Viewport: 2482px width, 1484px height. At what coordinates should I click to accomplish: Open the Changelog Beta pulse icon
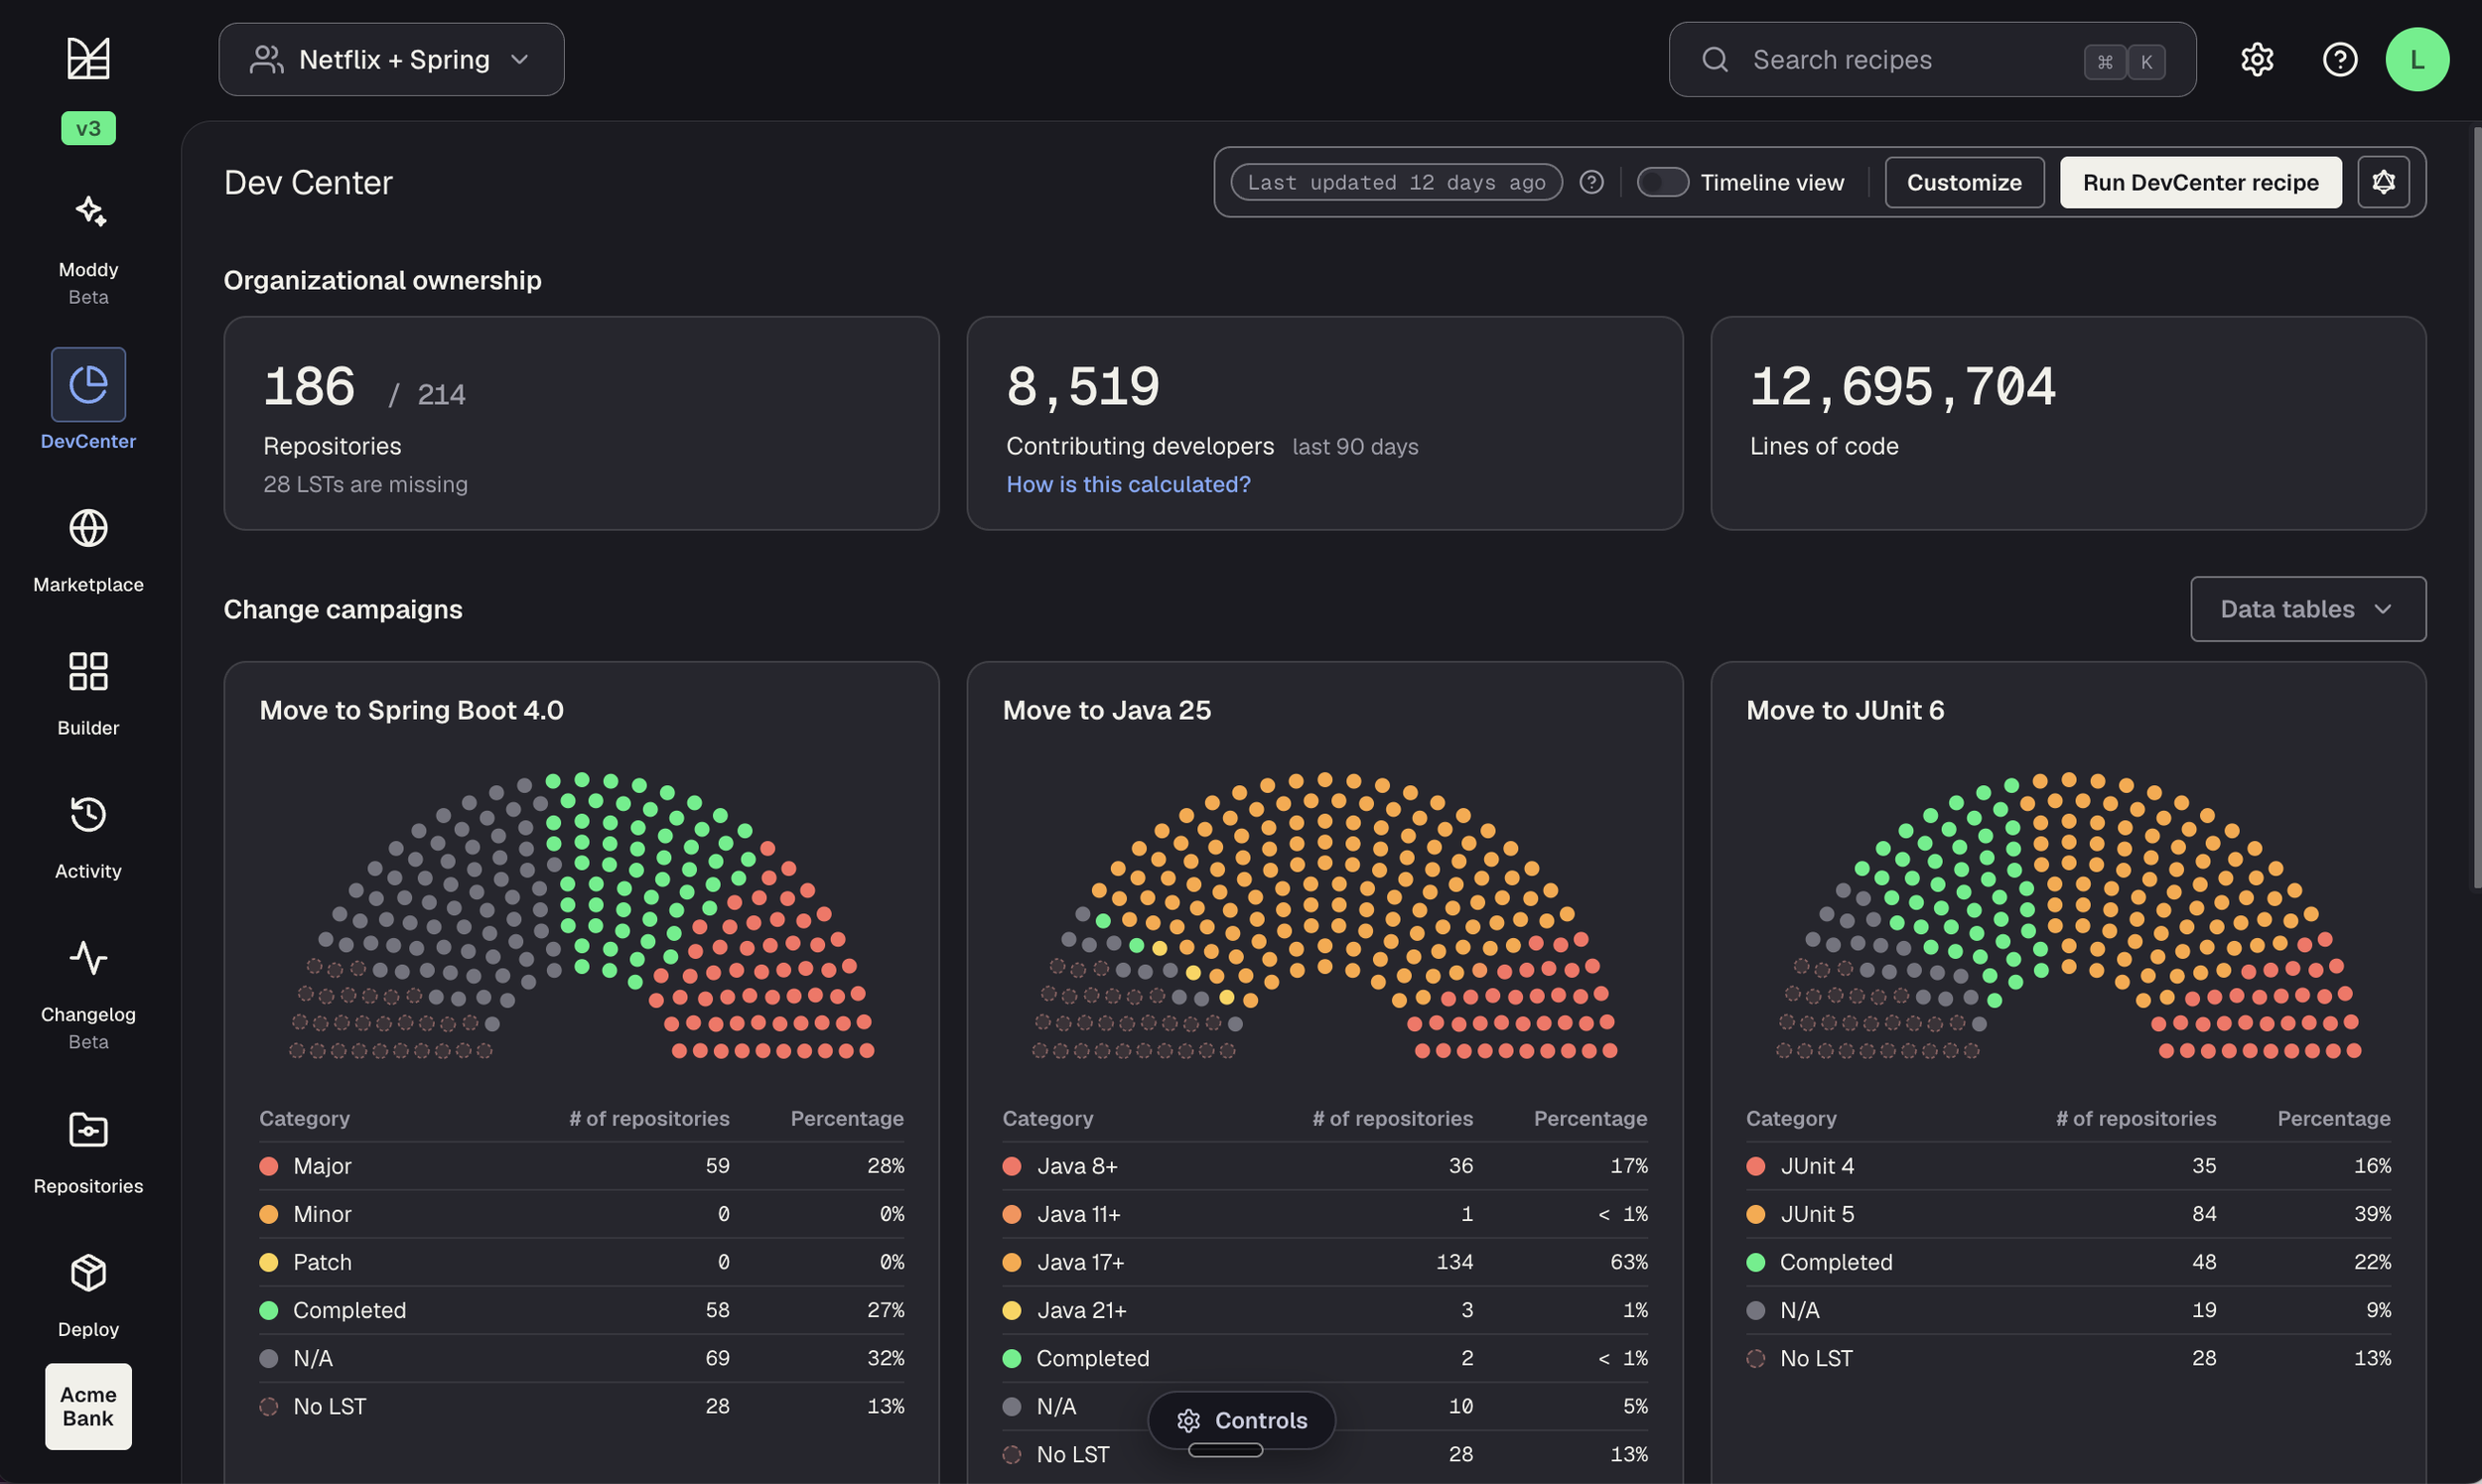89,957
